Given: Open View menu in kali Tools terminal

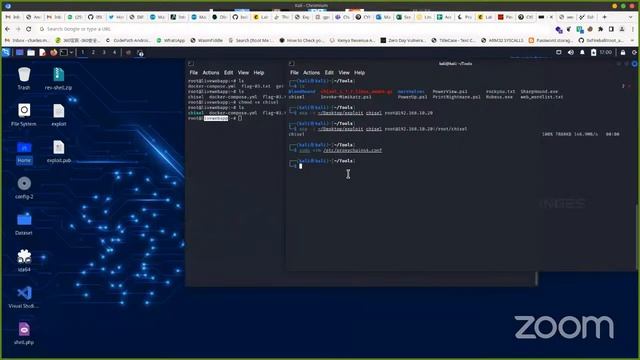Looking at the screenshot, I should point(344,73).
